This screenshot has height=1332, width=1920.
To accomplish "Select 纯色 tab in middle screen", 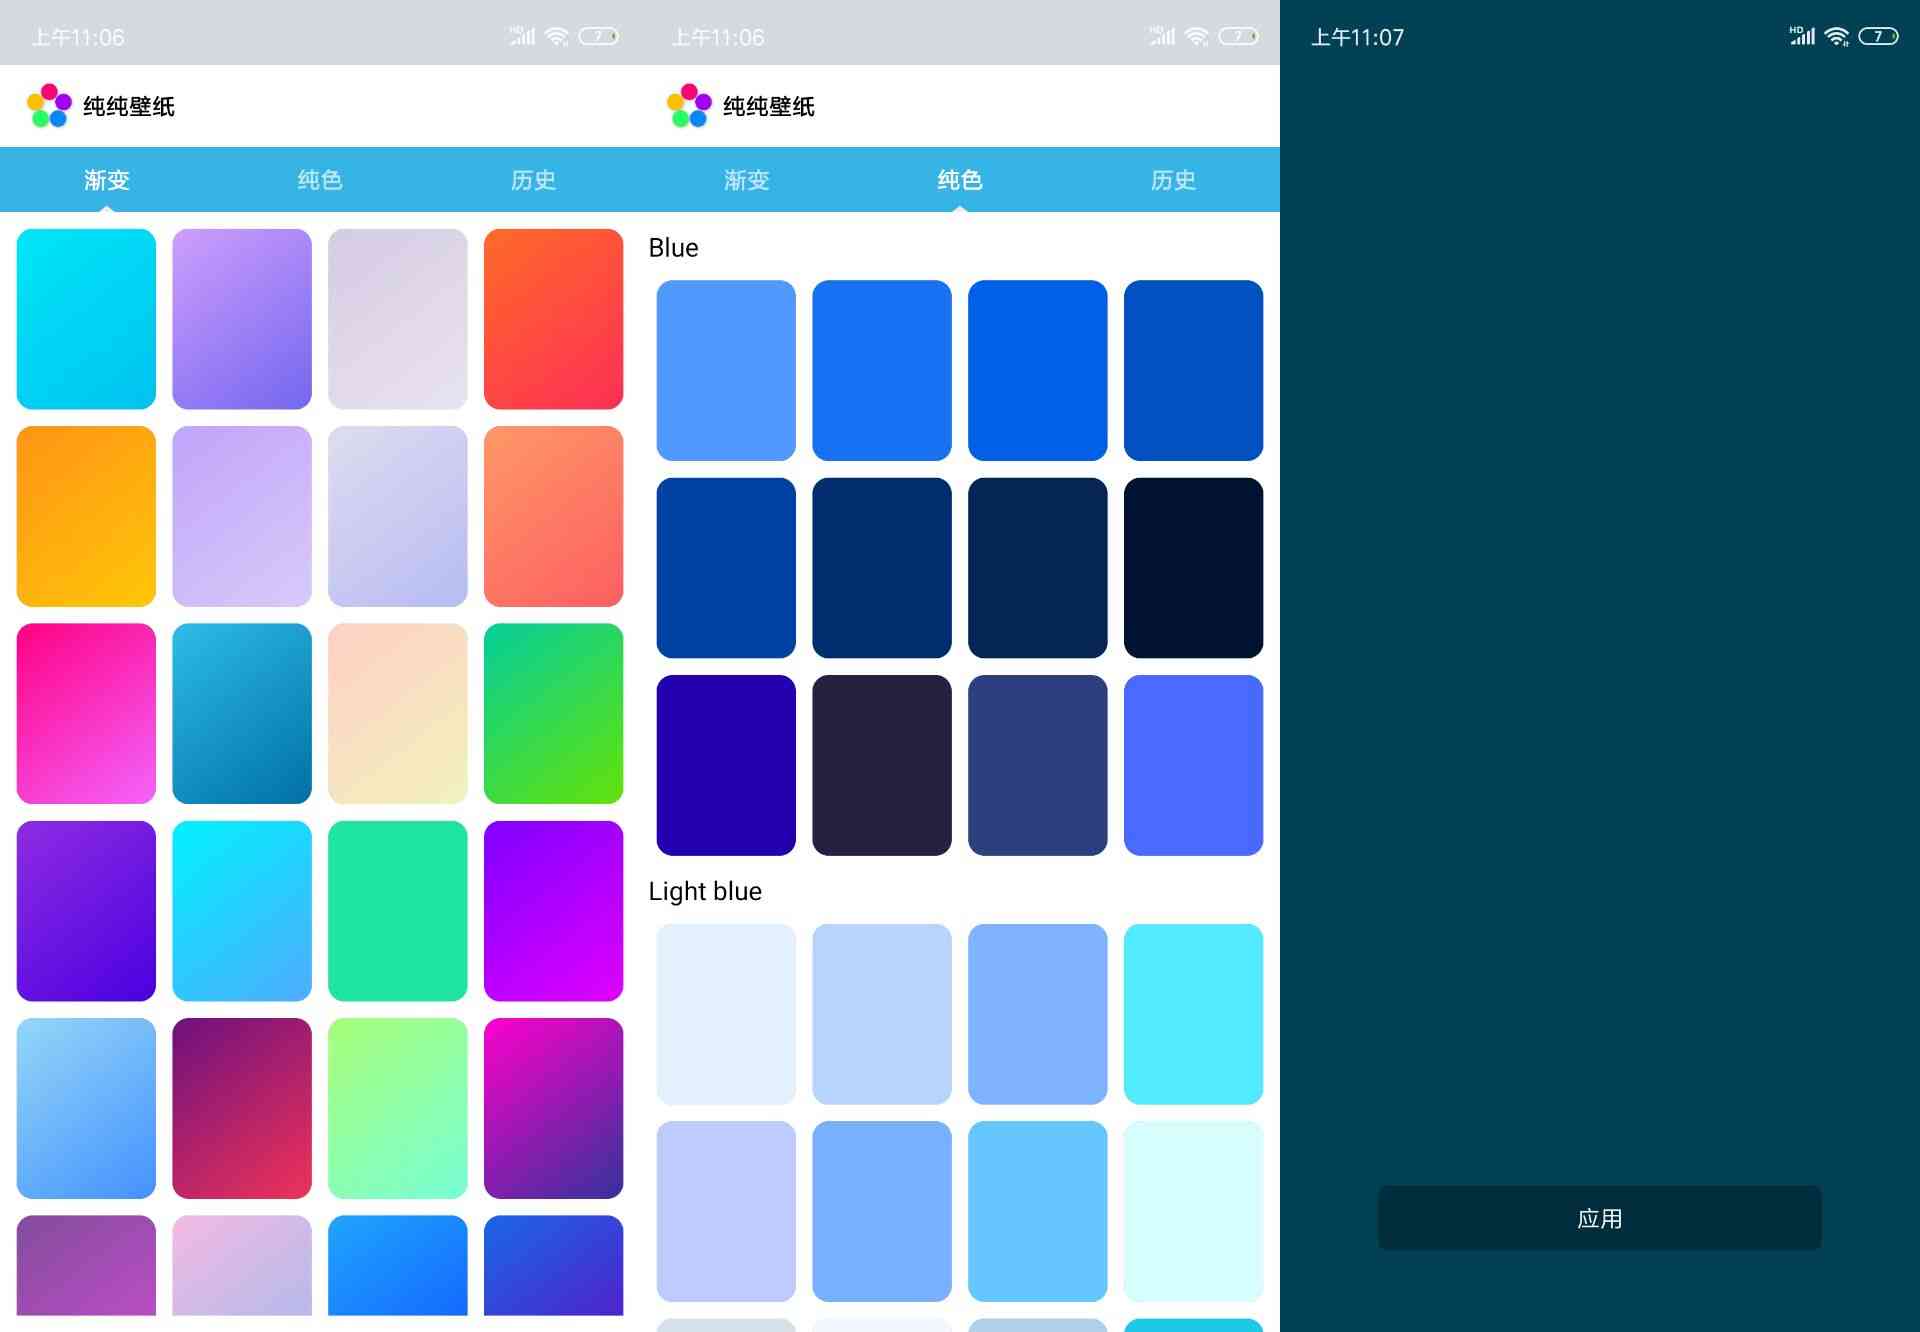I will pyautogui.click(x=960, y=180).
